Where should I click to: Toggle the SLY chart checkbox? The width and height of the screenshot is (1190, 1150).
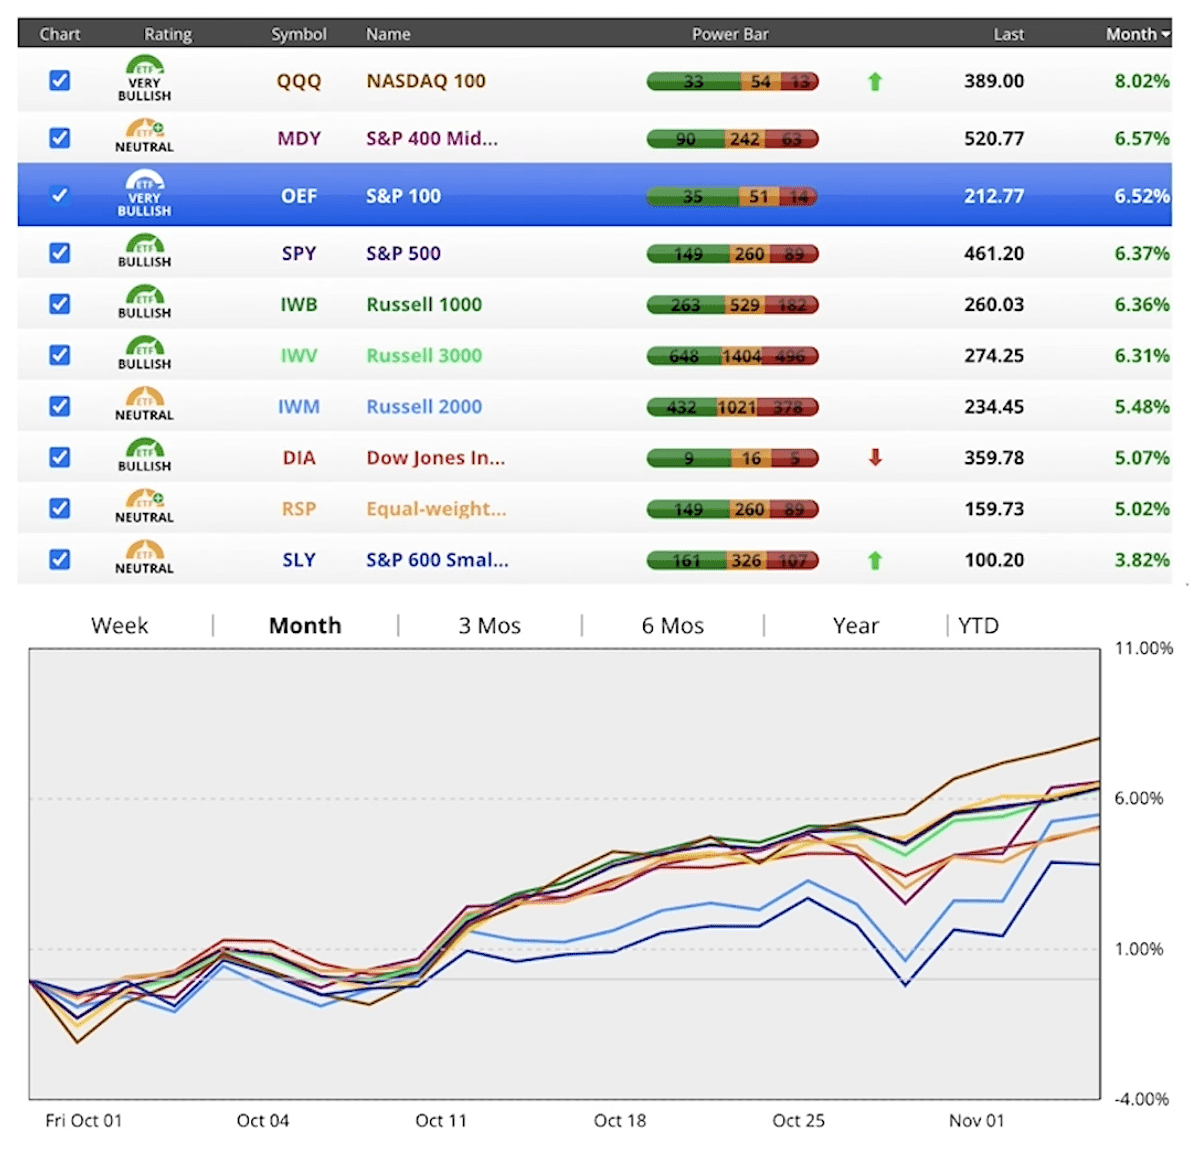[60, 559]
